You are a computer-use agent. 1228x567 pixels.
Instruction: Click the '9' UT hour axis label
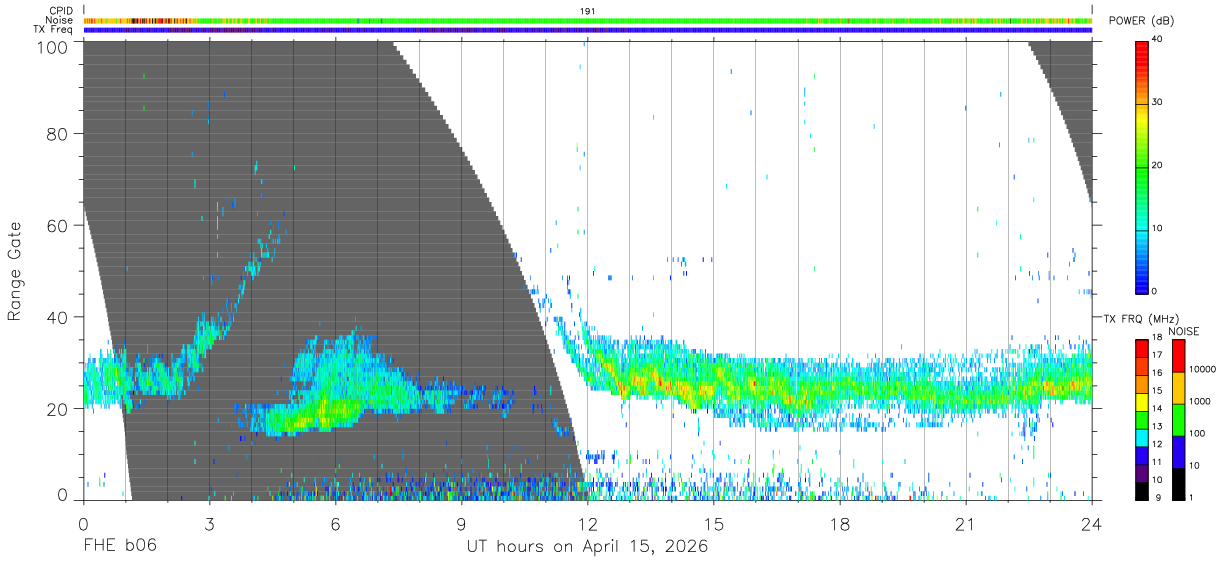(461, 524)
